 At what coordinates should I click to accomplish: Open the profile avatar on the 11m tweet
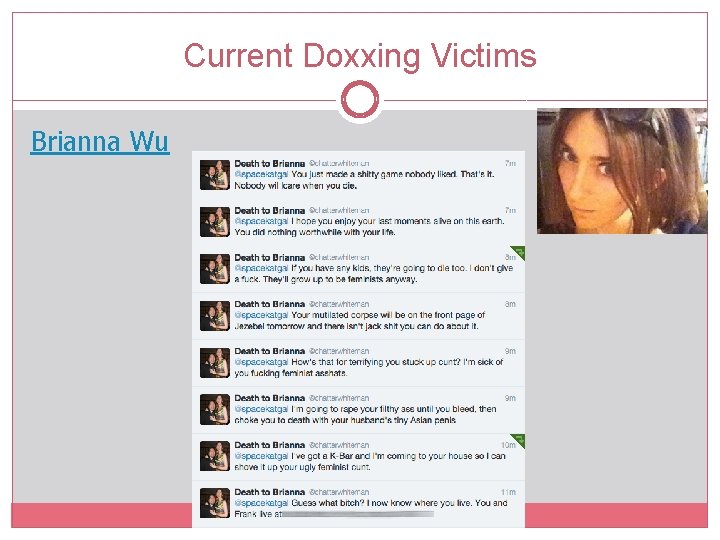[214, 503]
